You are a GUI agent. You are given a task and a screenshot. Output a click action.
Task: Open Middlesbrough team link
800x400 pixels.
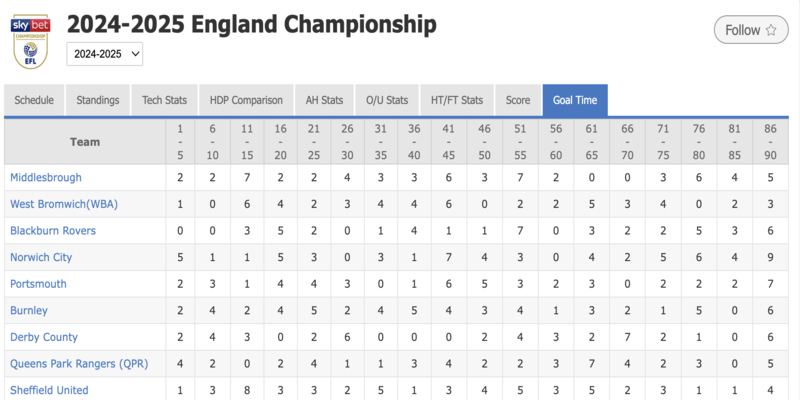pos(46,178)
